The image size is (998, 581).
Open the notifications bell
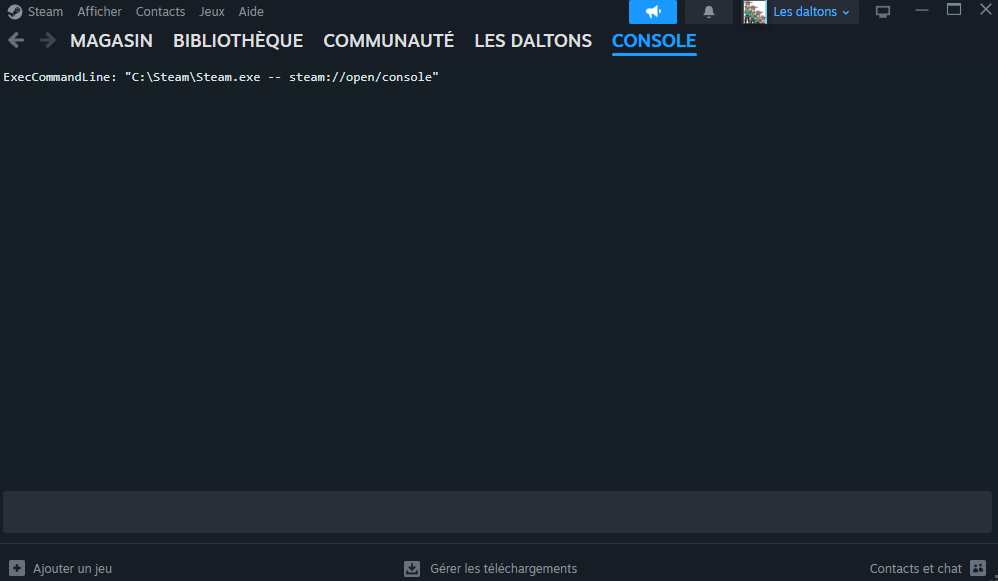click(708, 12)
